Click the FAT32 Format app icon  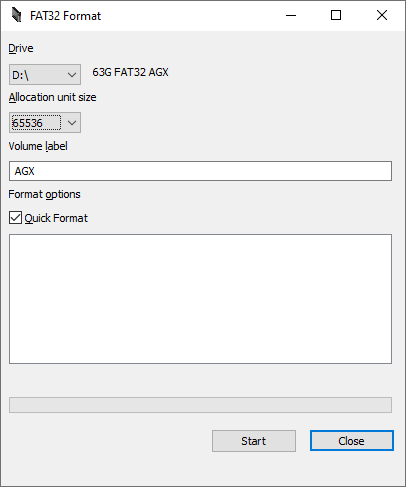pos(16,15)
